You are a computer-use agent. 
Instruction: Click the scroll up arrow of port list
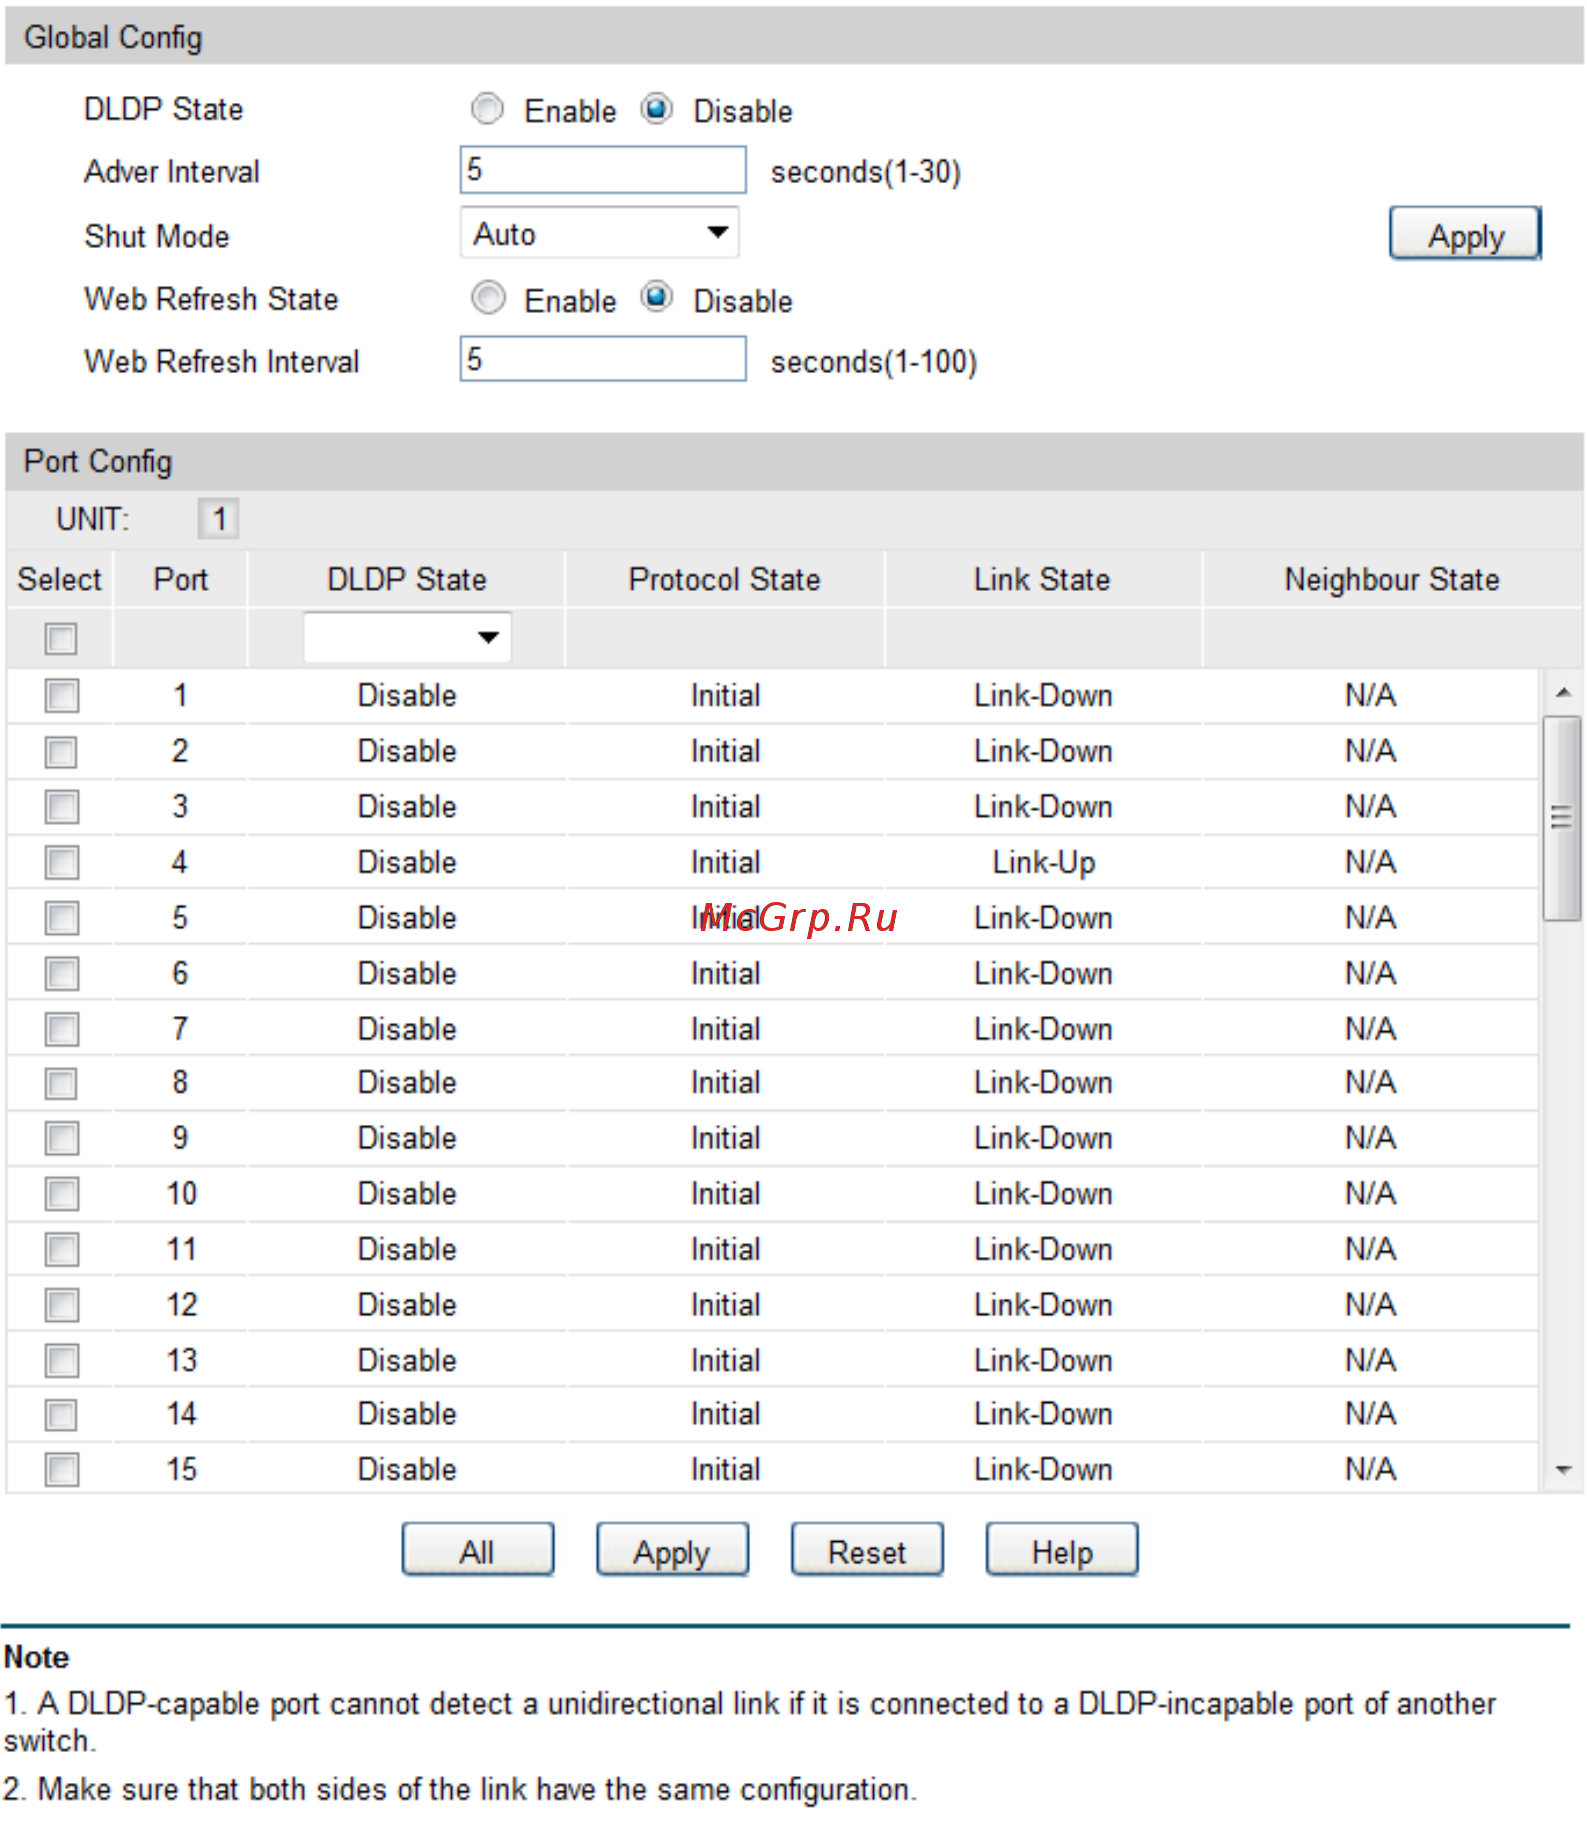pos(1563,692)
